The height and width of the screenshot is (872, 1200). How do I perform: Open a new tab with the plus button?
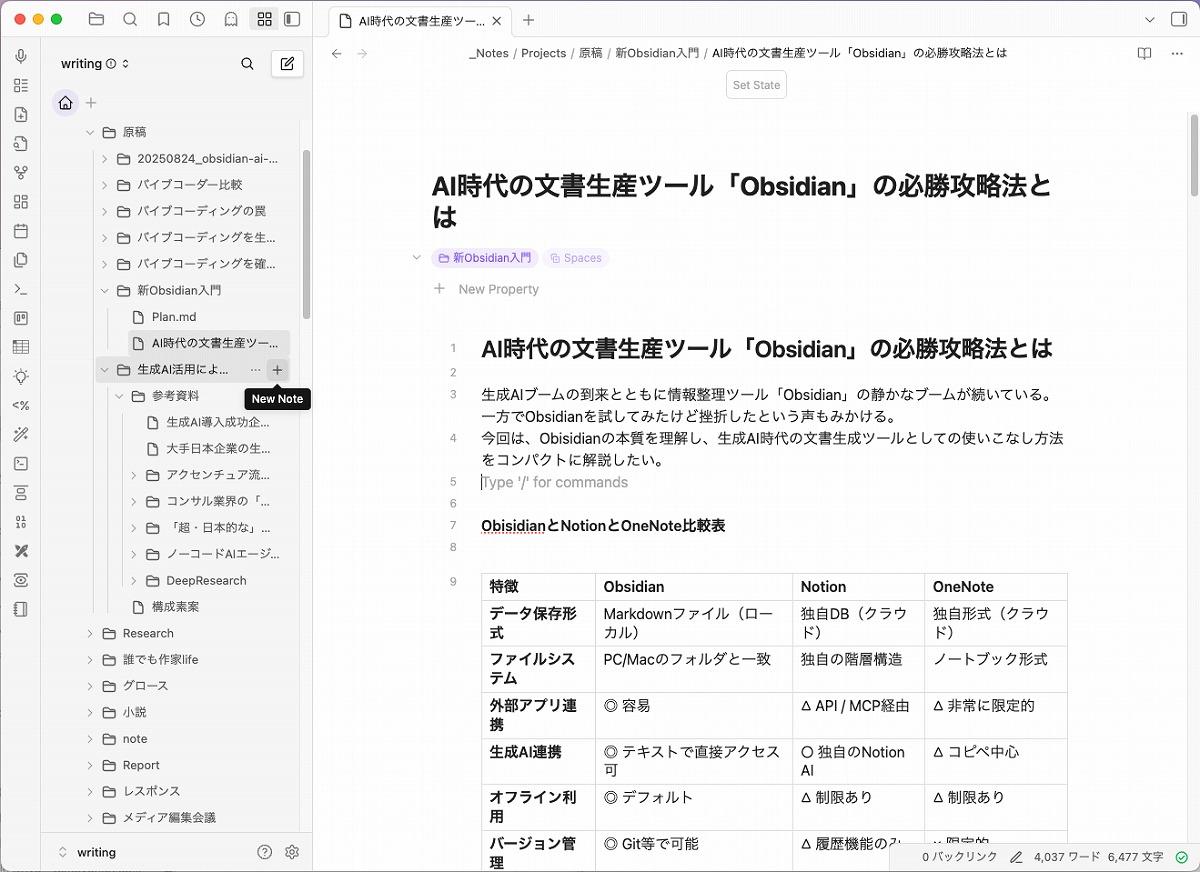coord(529,20)
